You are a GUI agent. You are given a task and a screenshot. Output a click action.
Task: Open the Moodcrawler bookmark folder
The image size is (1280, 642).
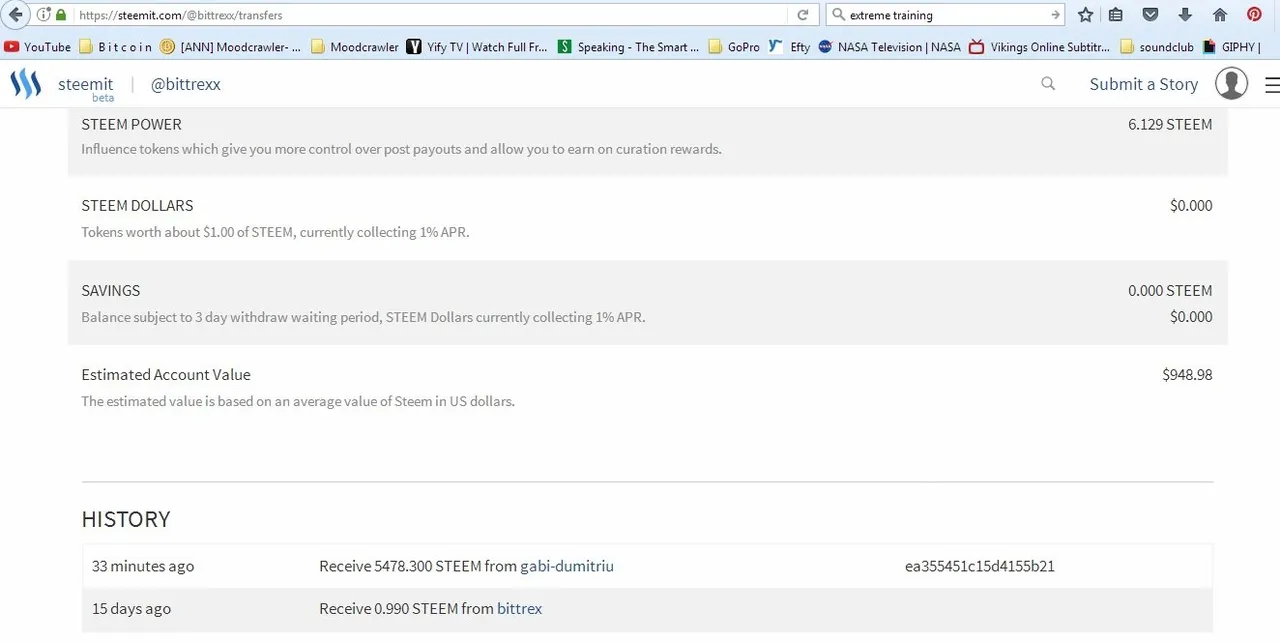tap(354, 47)
